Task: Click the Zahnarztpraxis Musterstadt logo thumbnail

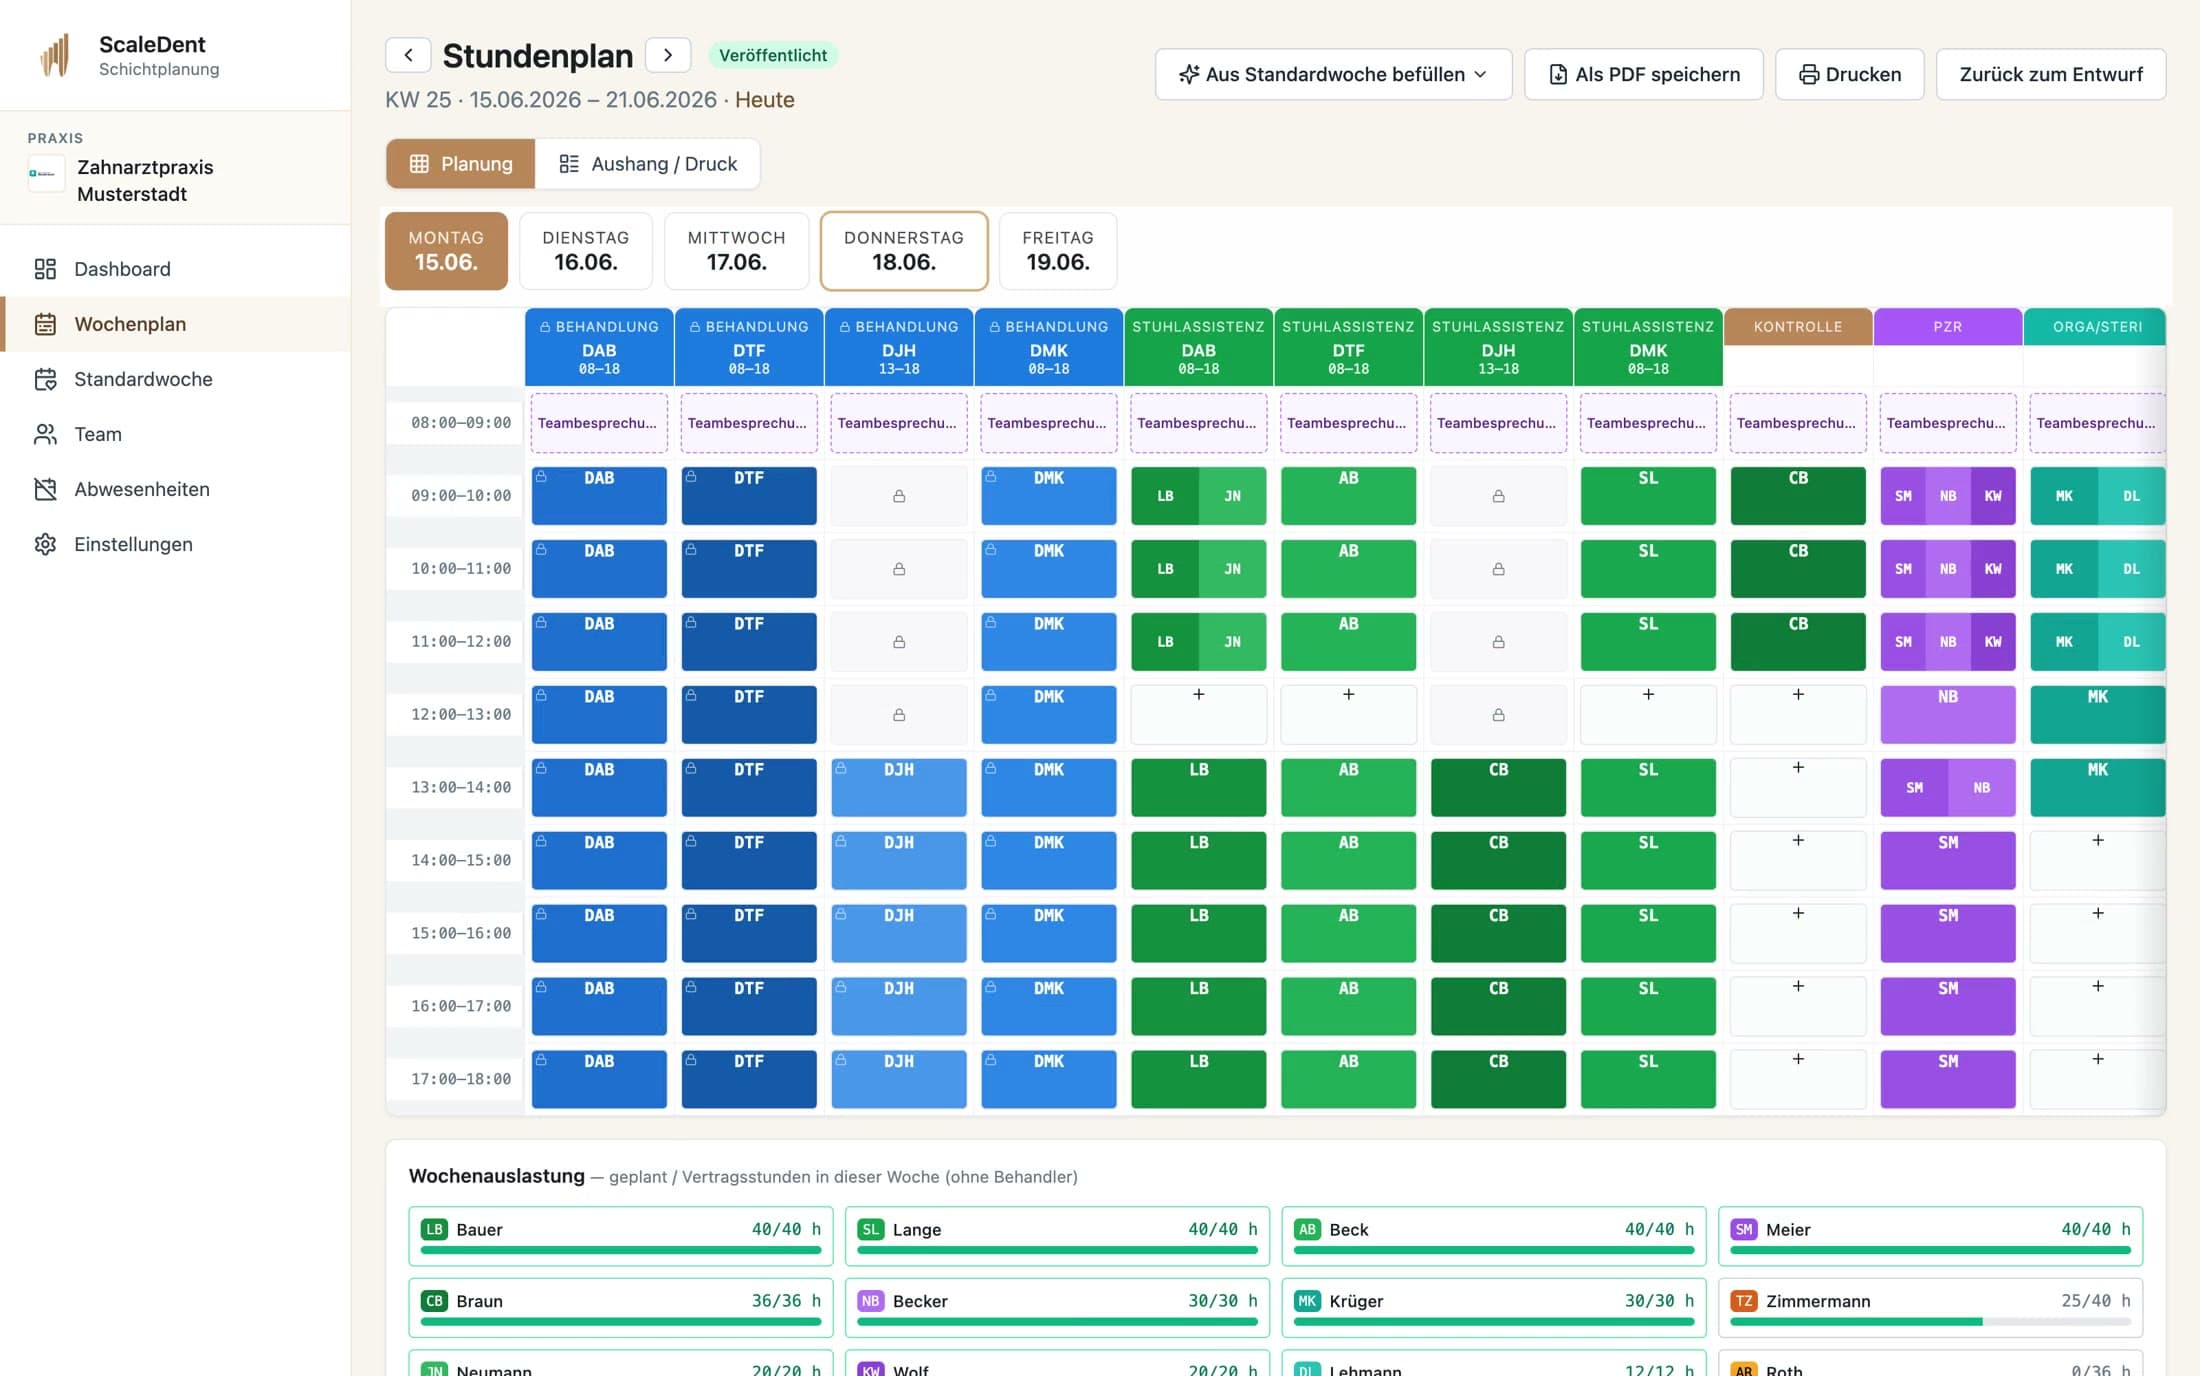Action: click(46, 173)
